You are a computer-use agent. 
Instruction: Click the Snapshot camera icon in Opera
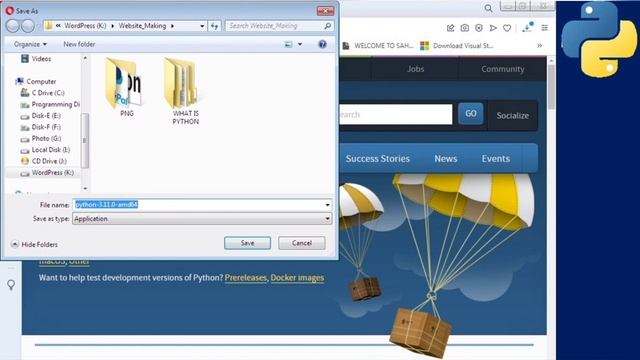click(x=464, y=28)
